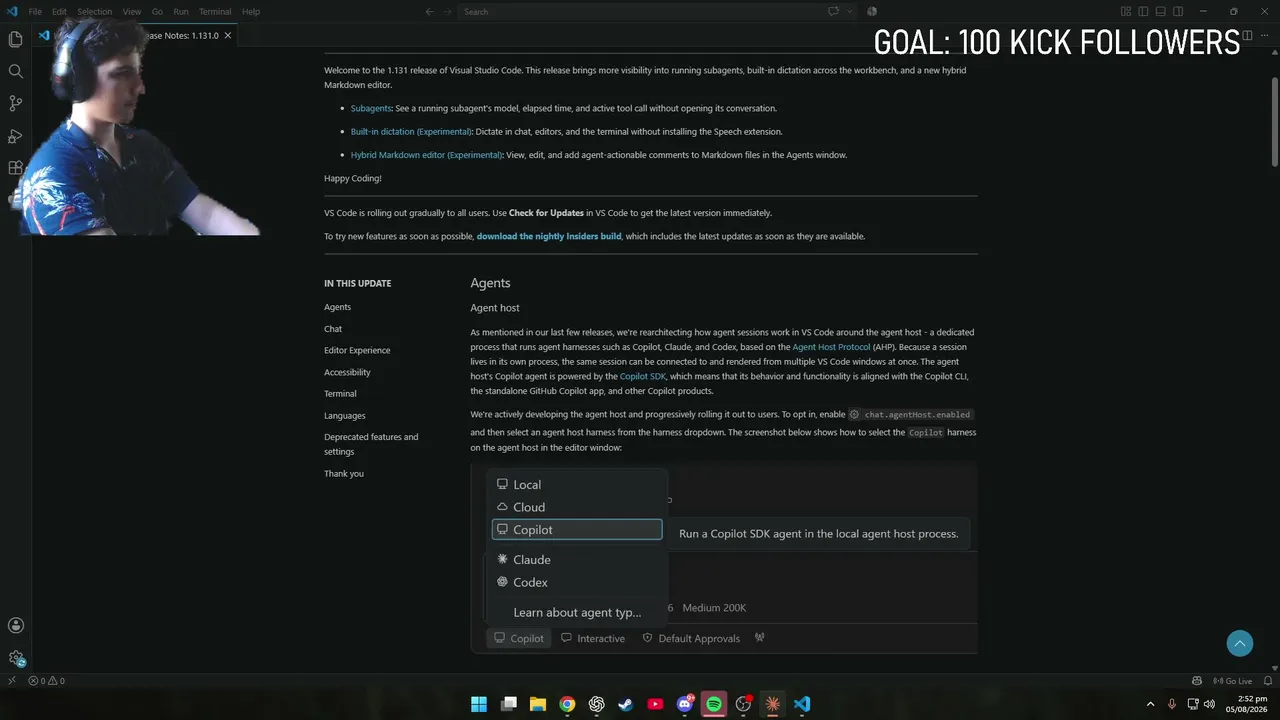The height and width of the screenshot is (720, 1280).
Task: Go back with the navigation arrow
Action: pos(429,12)
